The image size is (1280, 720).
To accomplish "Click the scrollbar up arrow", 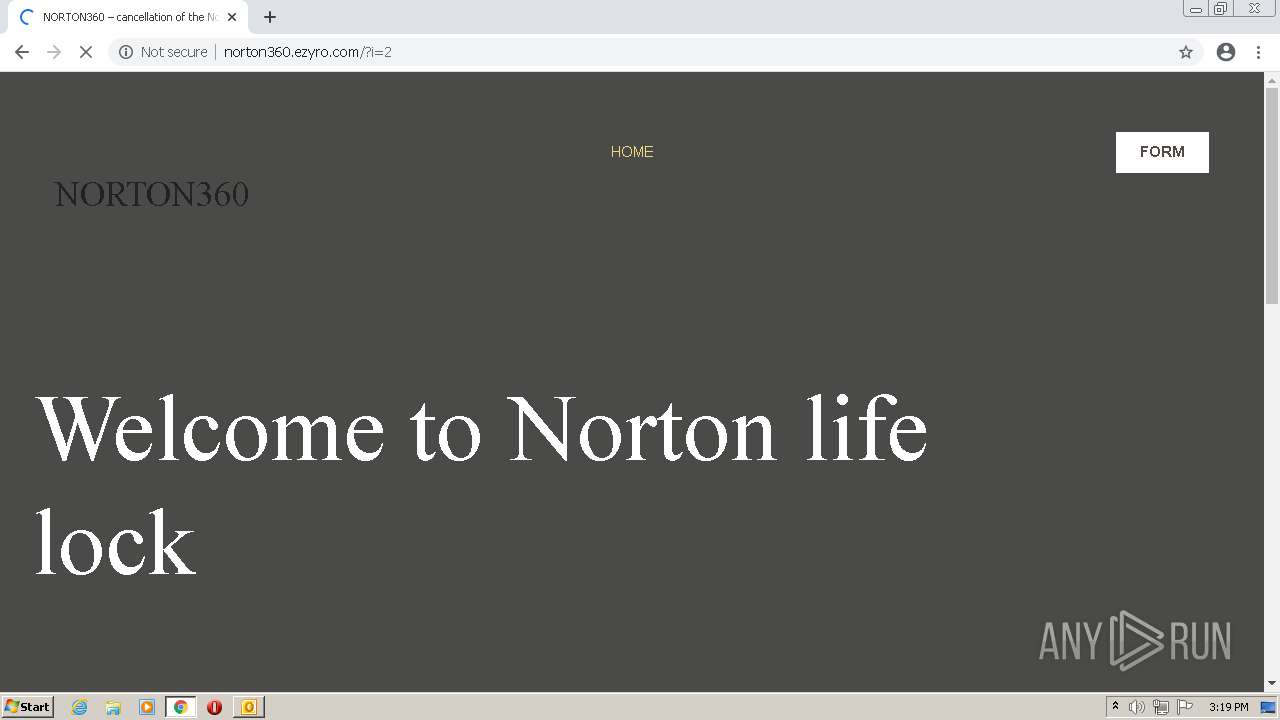I will coord(1272,80).
